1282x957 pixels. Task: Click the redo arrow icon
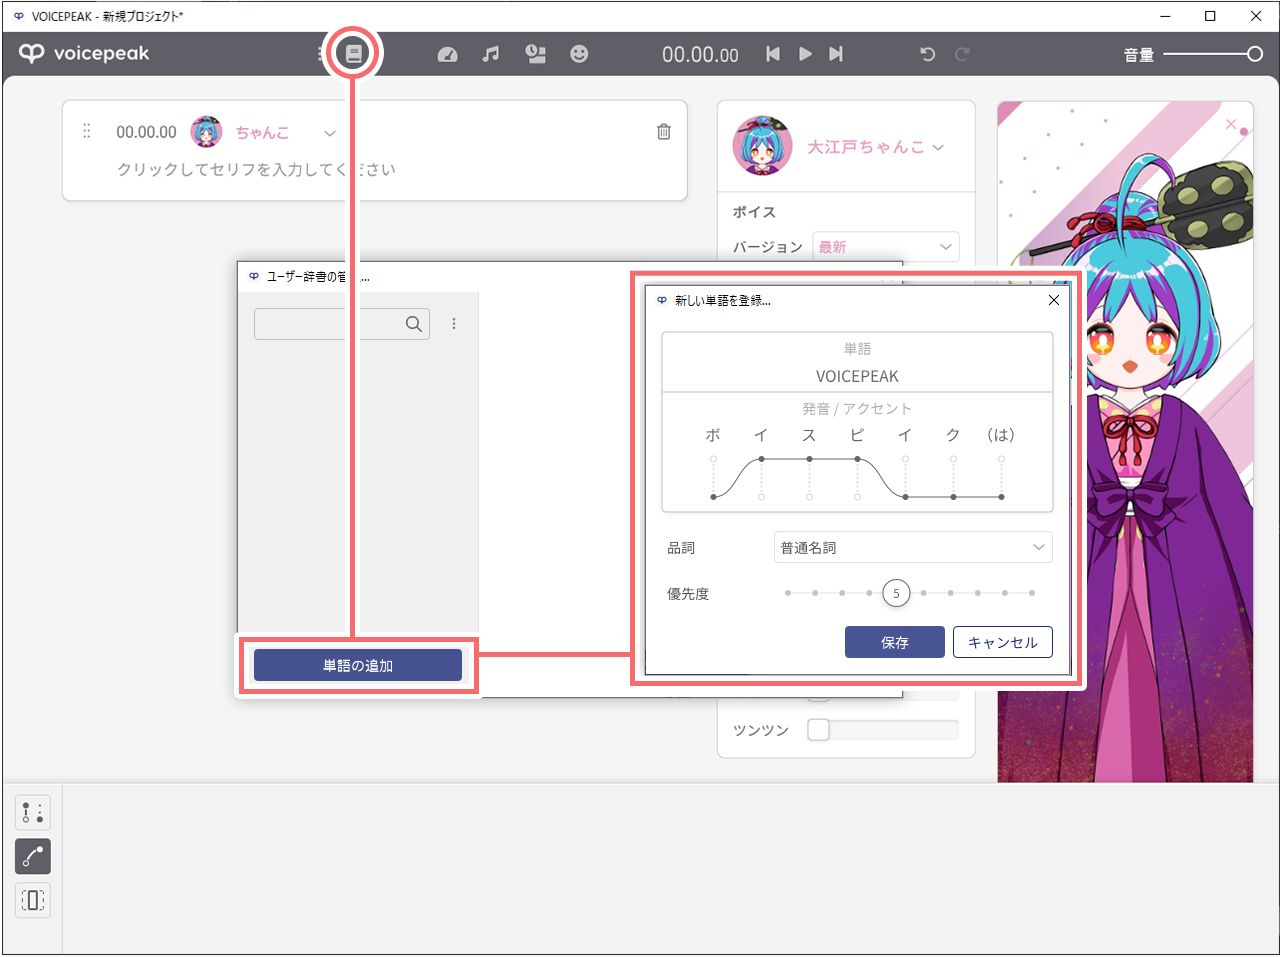click(962, 54)
